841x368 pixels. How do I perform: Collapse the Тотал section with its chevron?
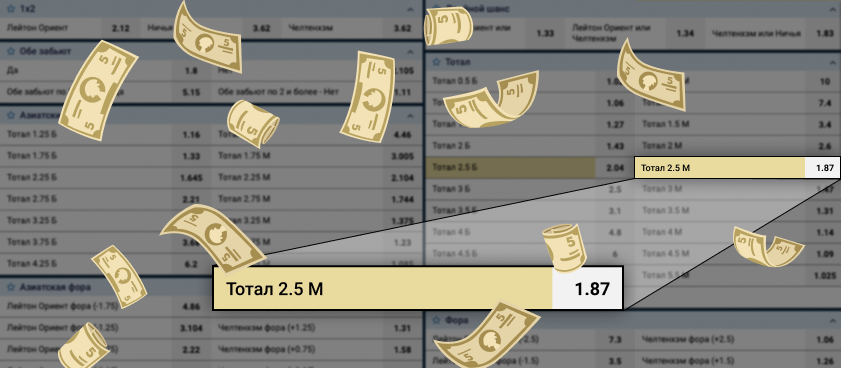click(832, 62)
